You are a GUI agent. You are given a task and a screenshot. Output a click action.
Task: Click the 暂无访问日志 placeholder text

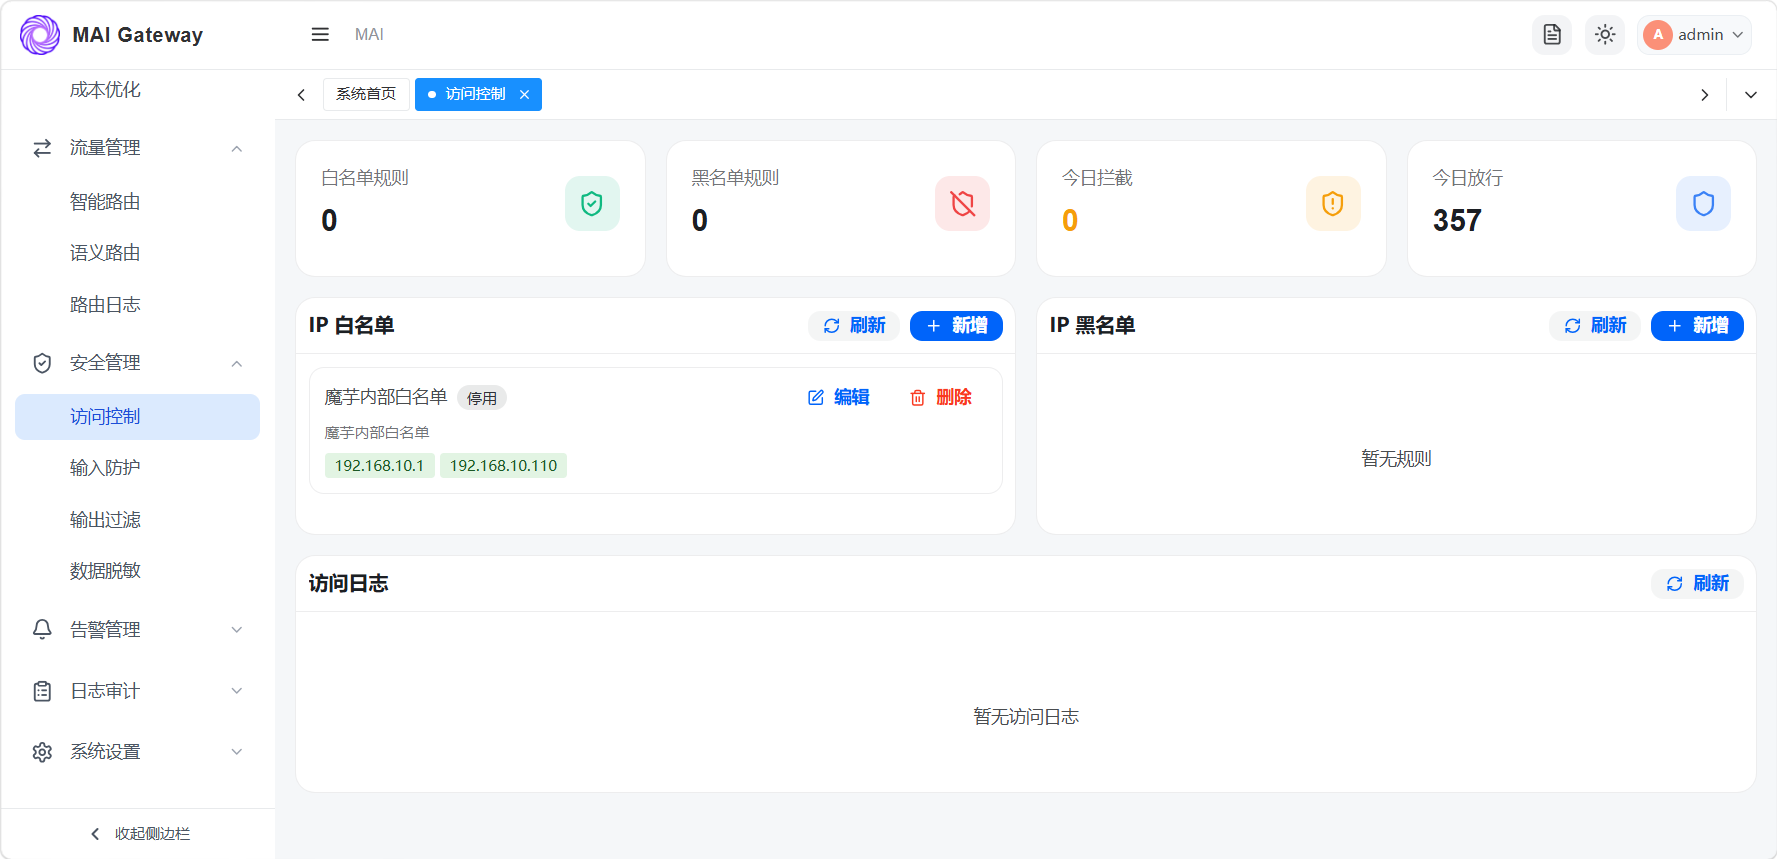point(1026,717)
